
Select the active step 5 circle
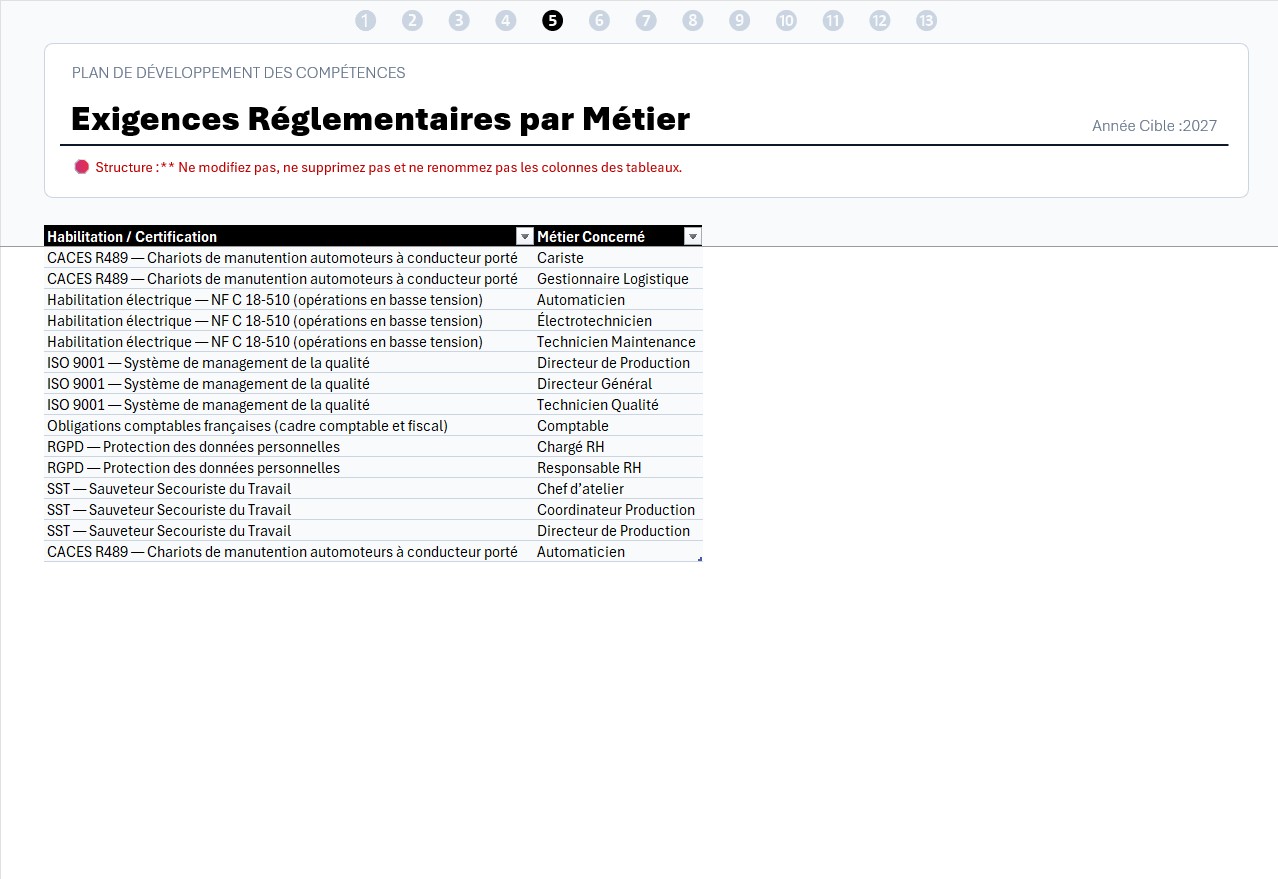click(x=552, y=20)
